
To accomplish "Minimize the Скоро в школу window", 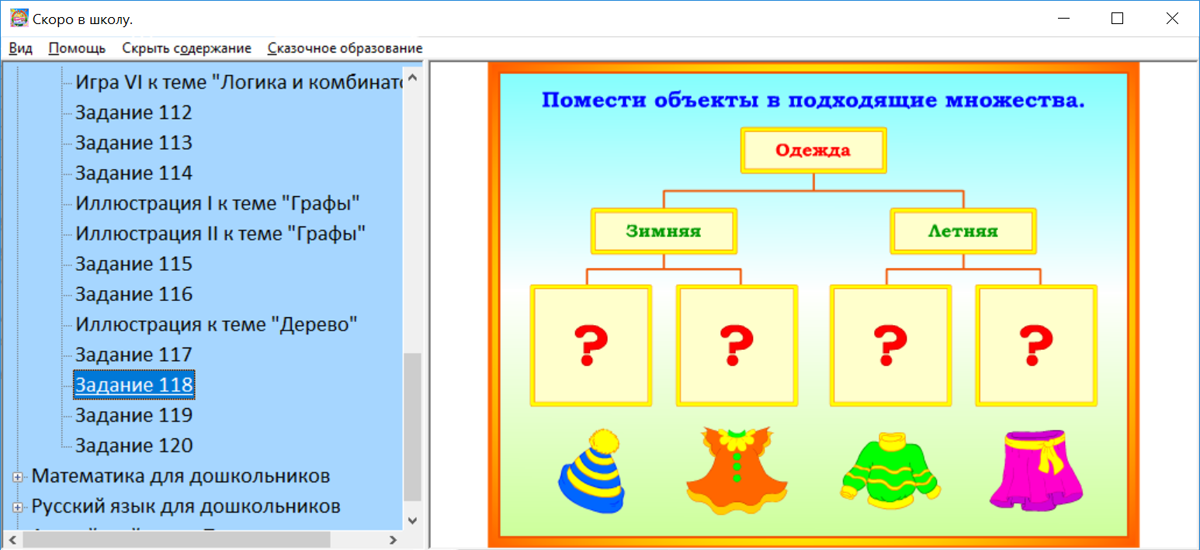I will 1063,18.
